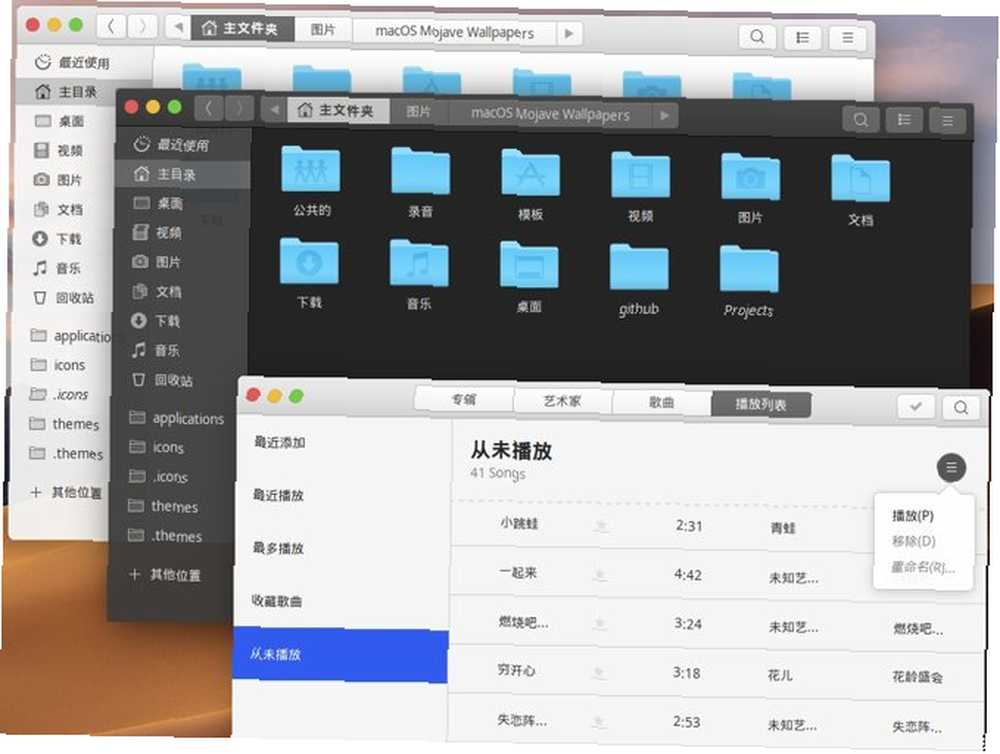Toggle favorite star for 一起来

[x=600, y=575]
